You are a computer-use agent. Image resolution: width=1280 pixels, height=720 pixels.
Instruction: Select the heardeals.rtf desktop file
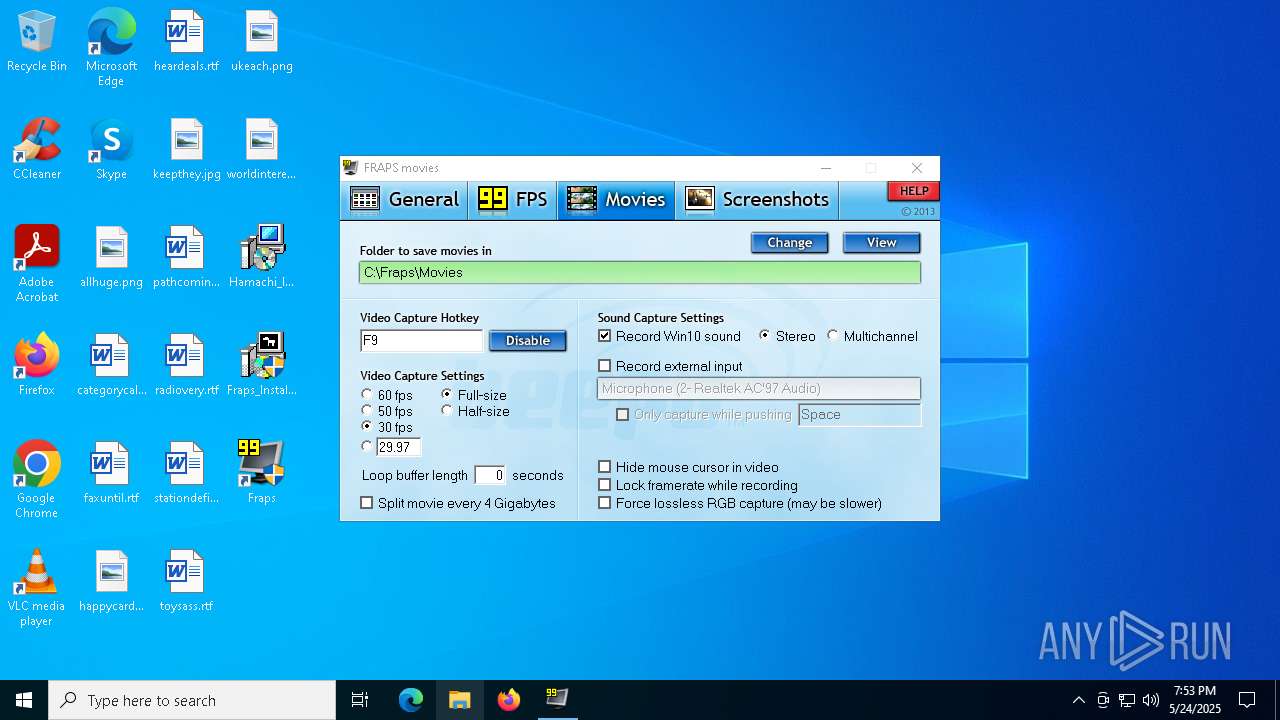(186, 42)
